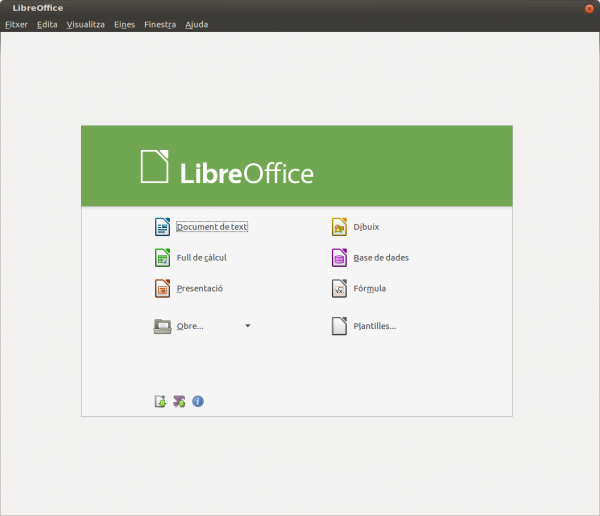Create a new Document de text

click(x=212, y=227)
